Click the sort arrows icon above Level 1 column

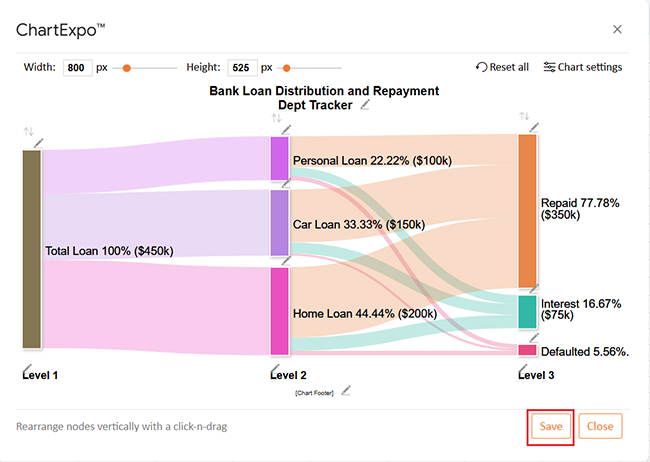(29, 132)
